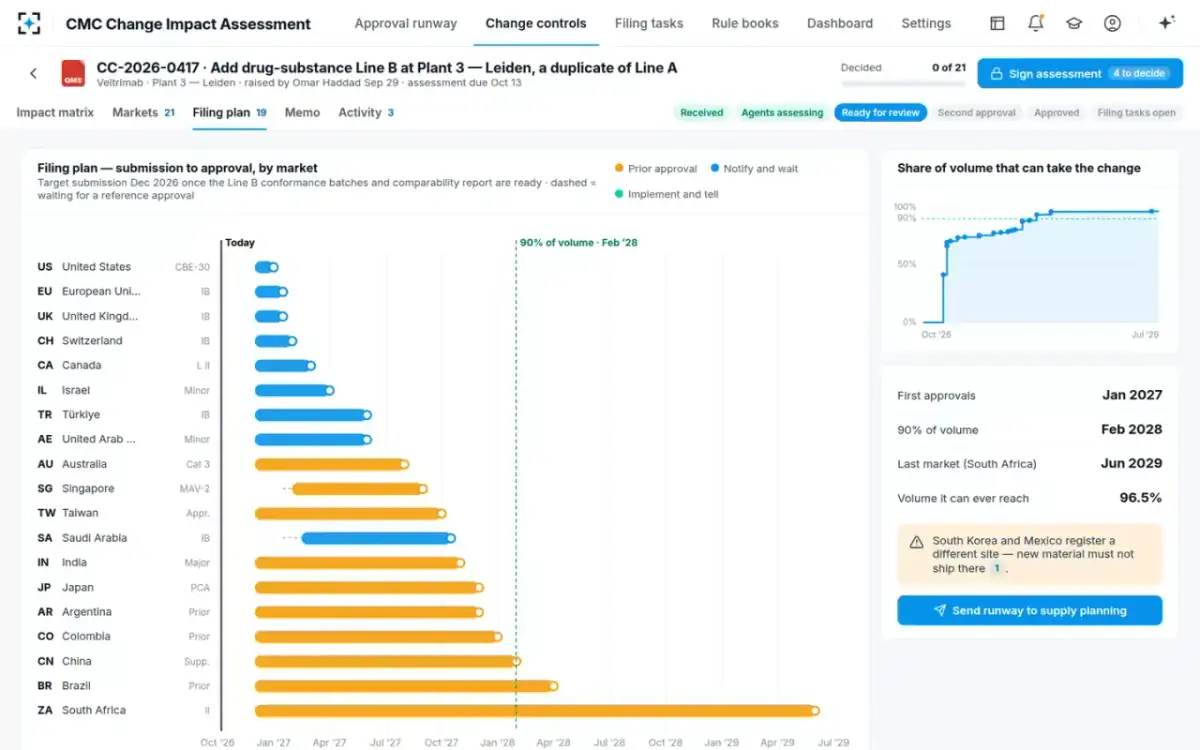Click the Jan 2027 first approvals value

click(1132, 395)
